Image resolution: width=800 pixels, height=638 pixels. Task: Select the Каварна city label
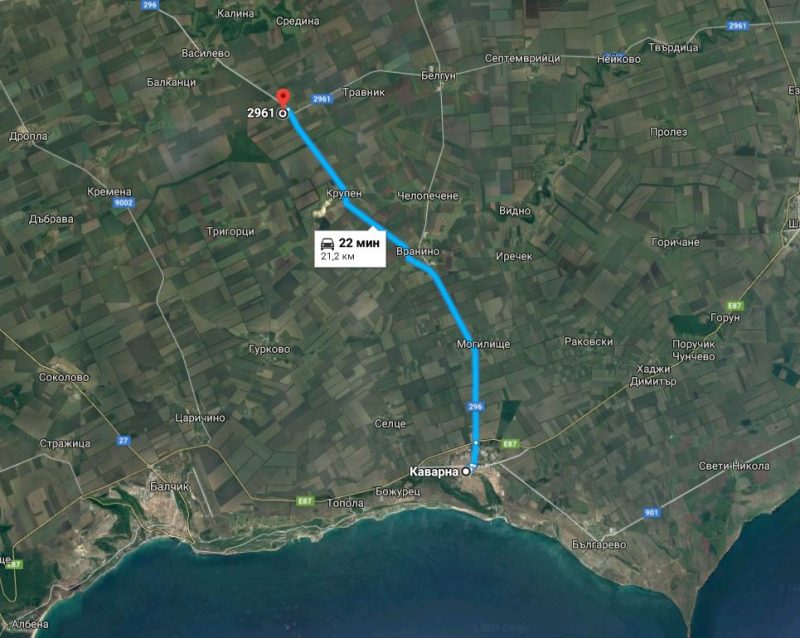coord(434,472)
